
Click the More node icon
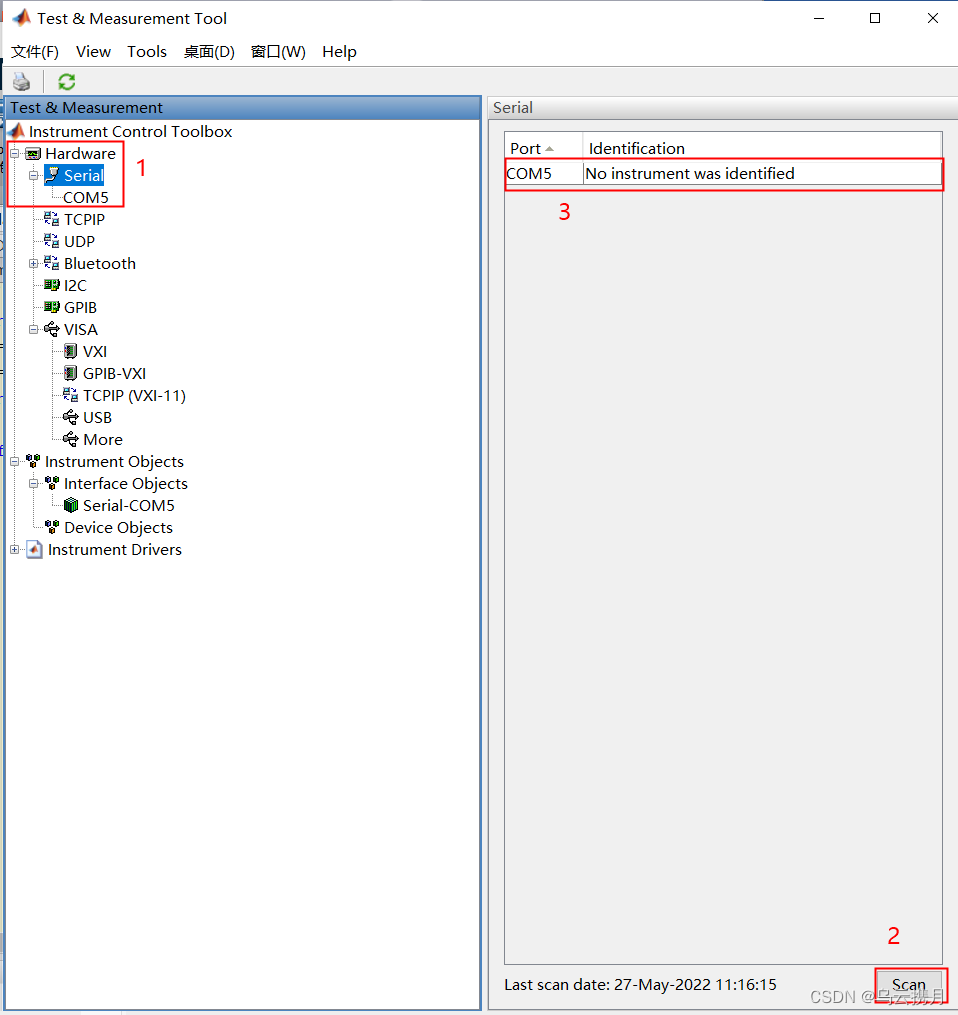click(71, 439)
